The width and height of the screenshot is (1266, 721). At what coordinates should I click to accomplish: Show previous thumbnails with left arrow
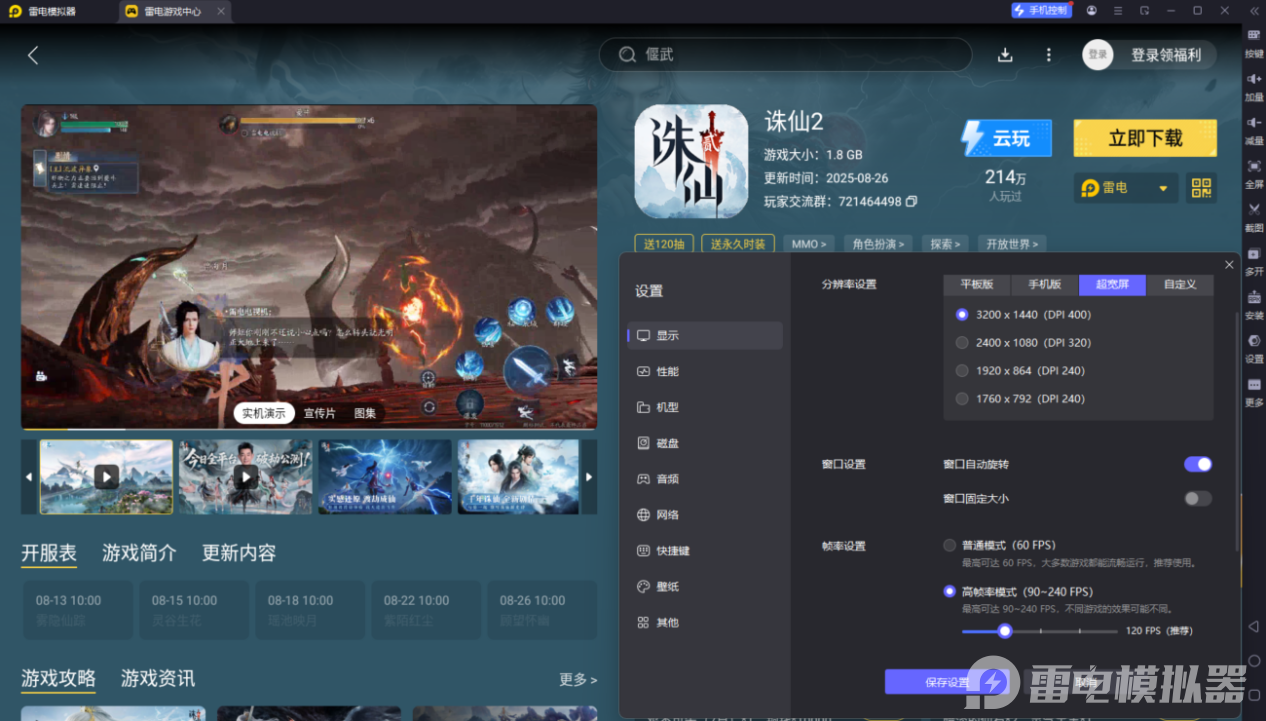point(28,477)
